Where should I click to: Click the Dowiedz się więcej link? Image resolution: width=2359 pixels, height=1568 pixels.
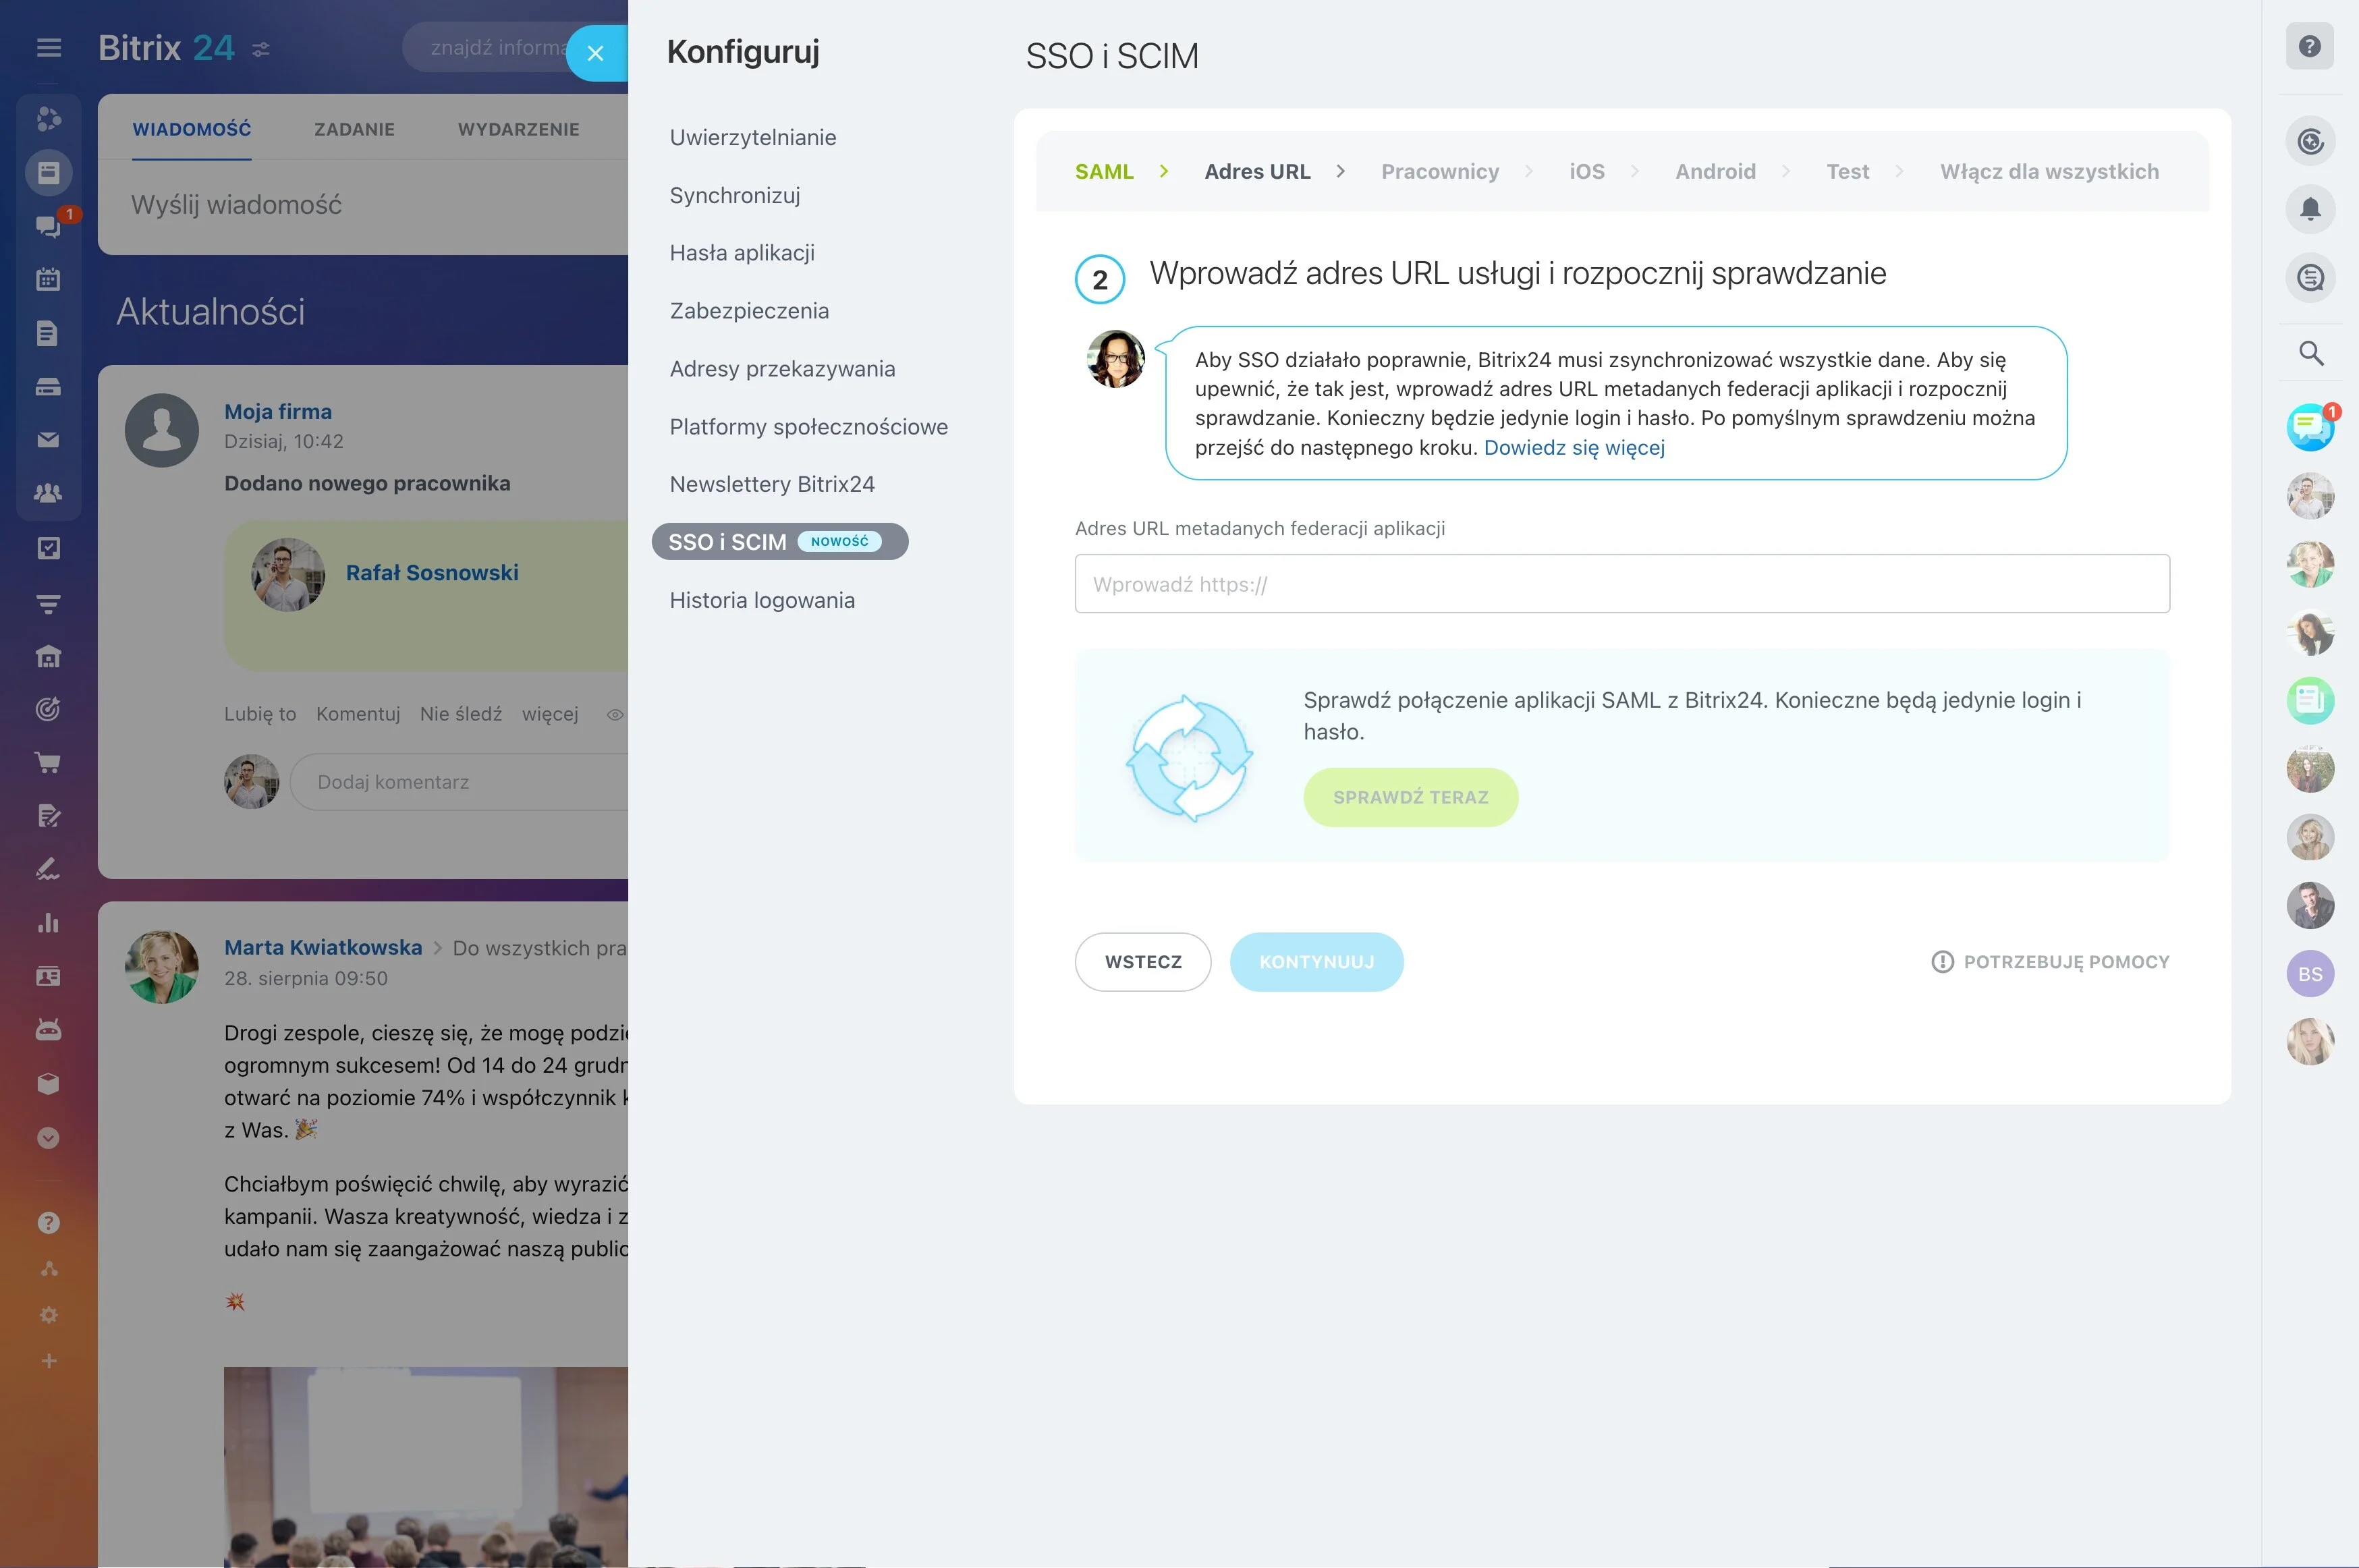(1574, 448)
